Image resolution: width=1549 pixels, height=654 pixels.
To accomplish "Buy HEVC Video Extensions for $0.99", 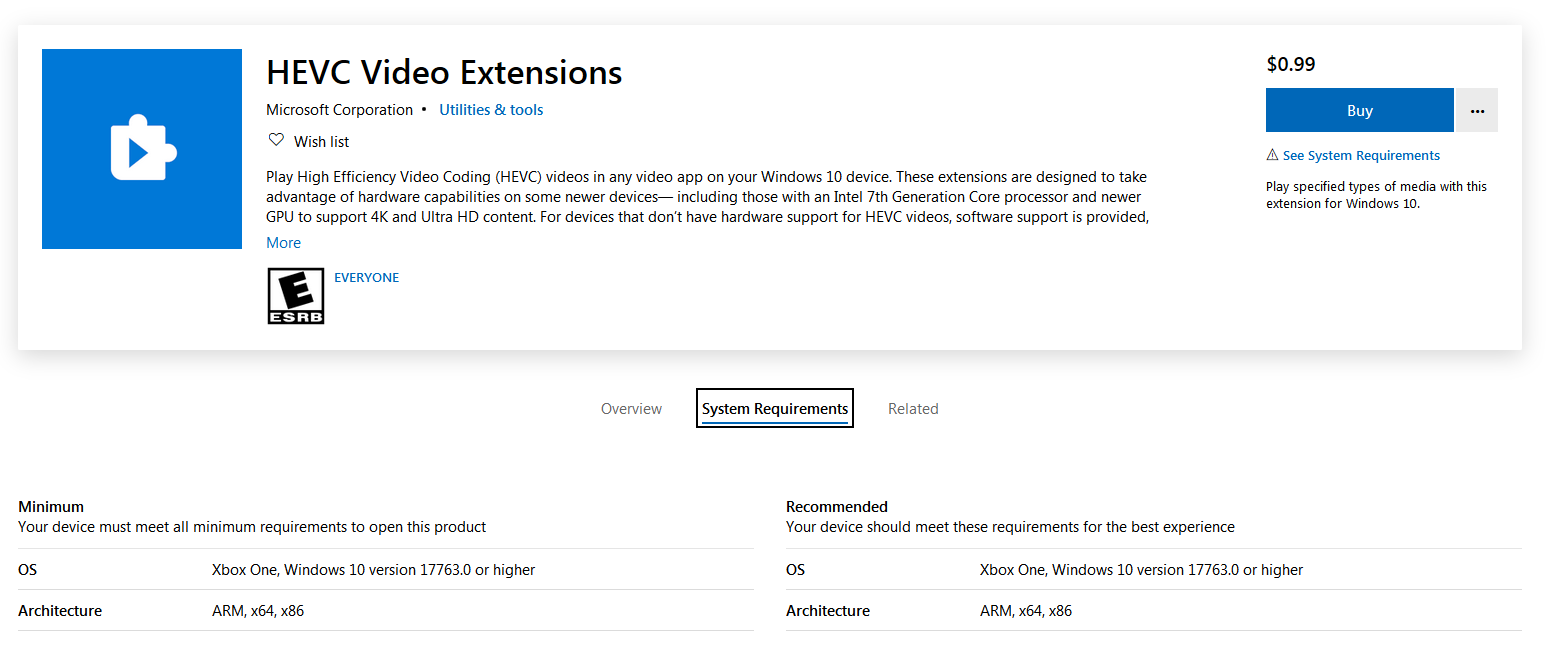I will pyautogui.click(x=1360, y=111).
